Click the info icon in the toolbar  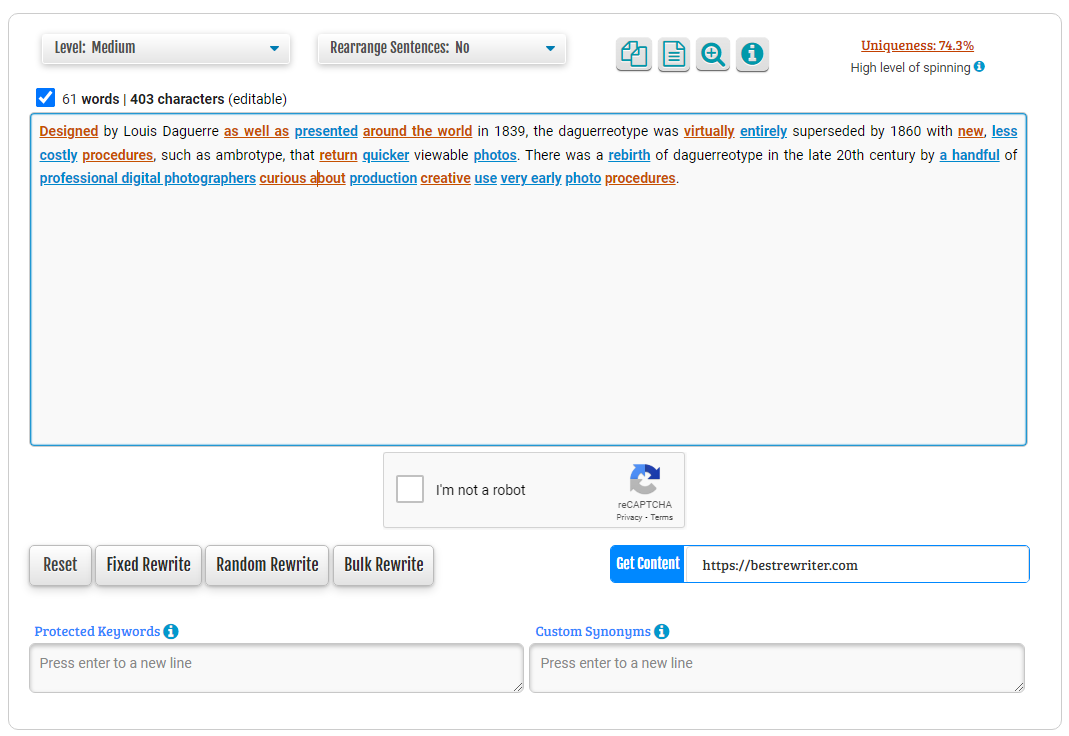752,54
